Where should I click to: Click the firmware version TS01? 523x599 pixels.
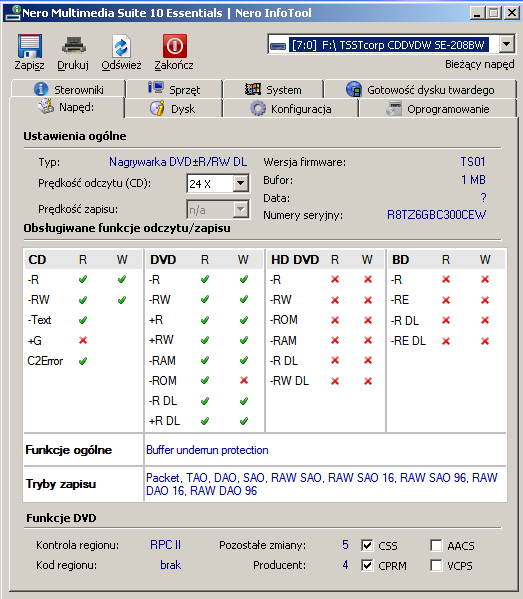(x=473, y=162)
